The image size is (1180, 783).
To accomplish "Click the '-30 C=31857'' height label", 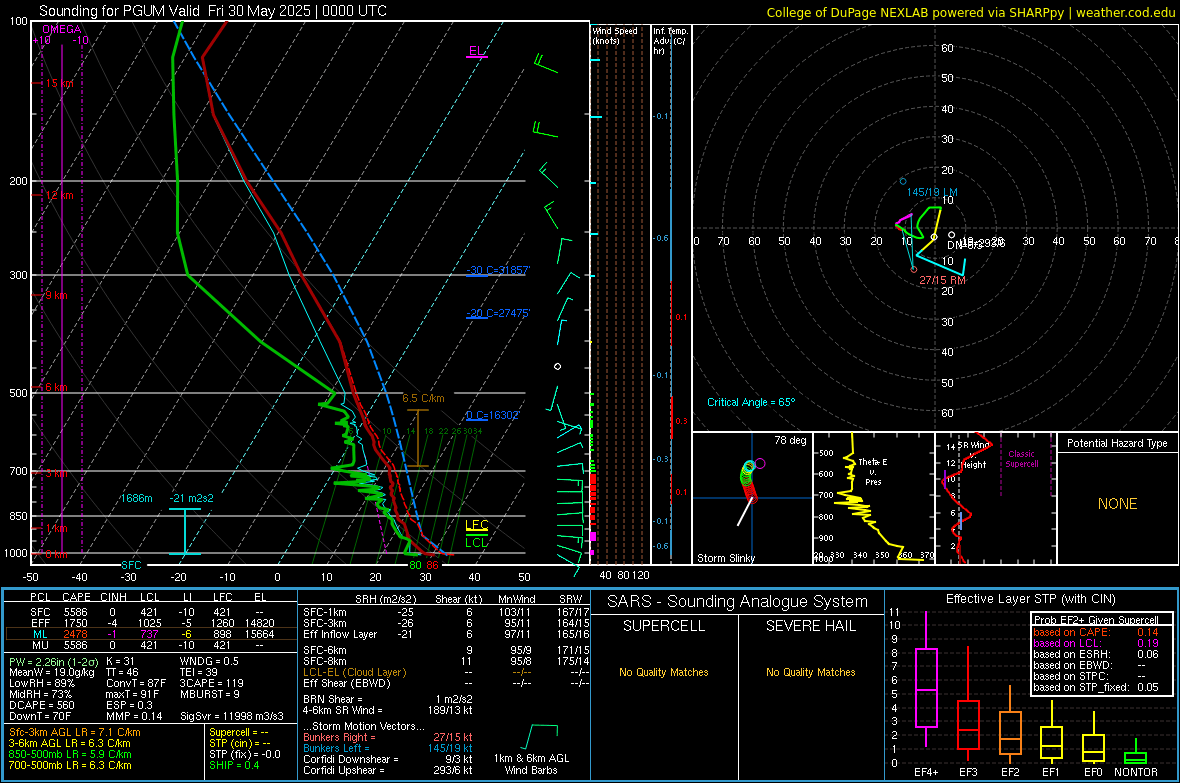I will point(498,270).
